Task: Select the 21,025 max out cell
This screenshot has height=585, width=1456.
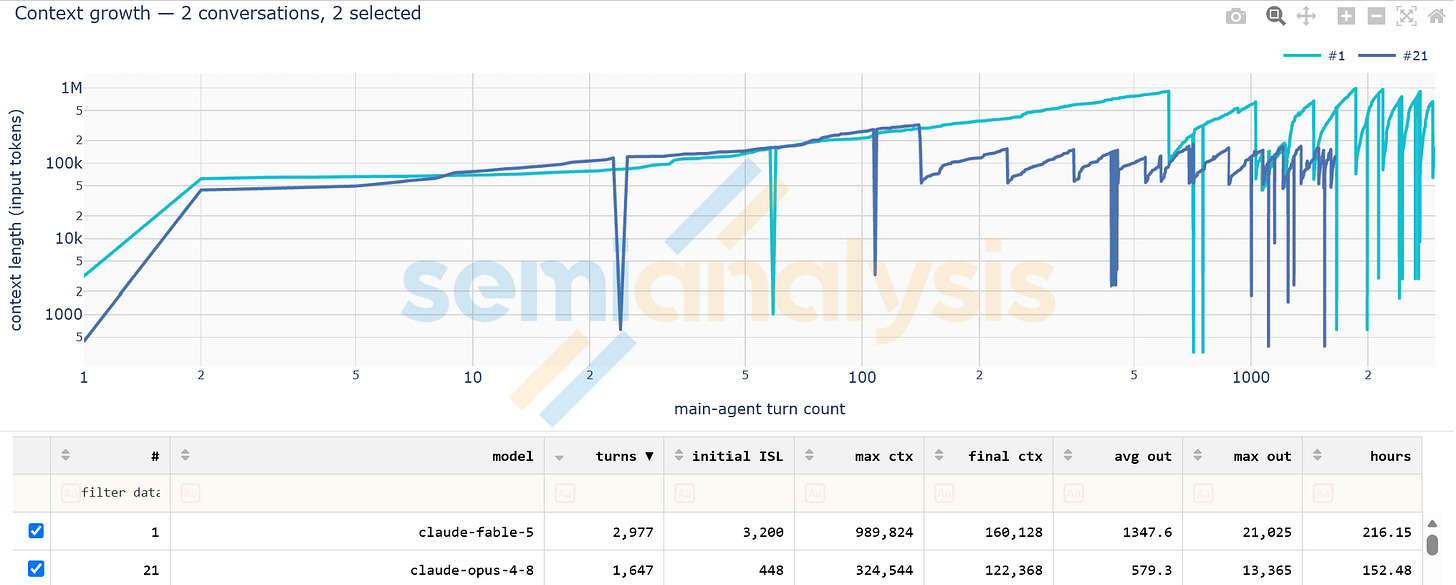Action: point(1243,532)
